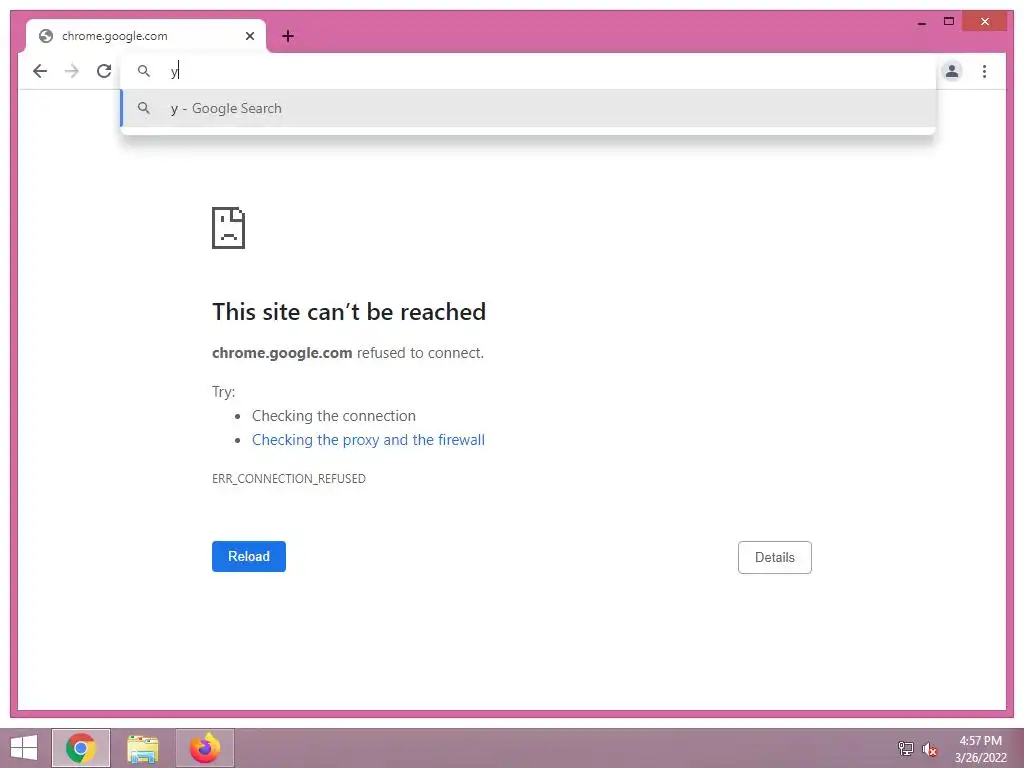Click the search icon in the suggestion row
The image size is (1024, 768).
144,108
